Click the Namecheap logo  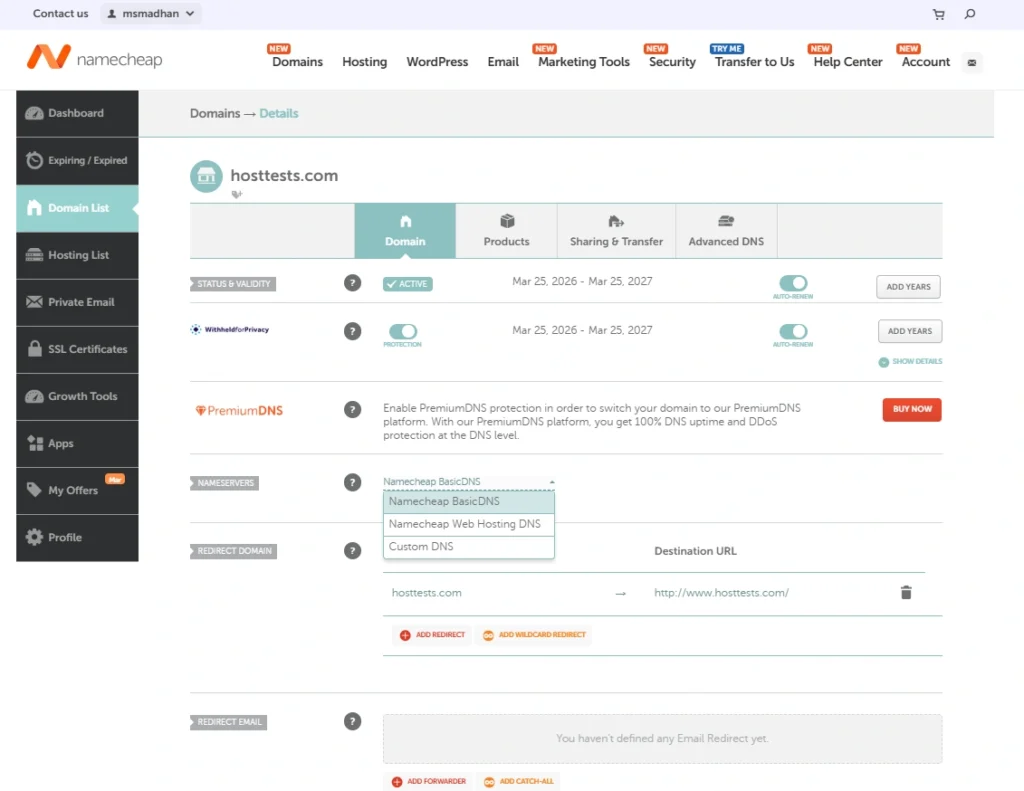tap(94, 58)
